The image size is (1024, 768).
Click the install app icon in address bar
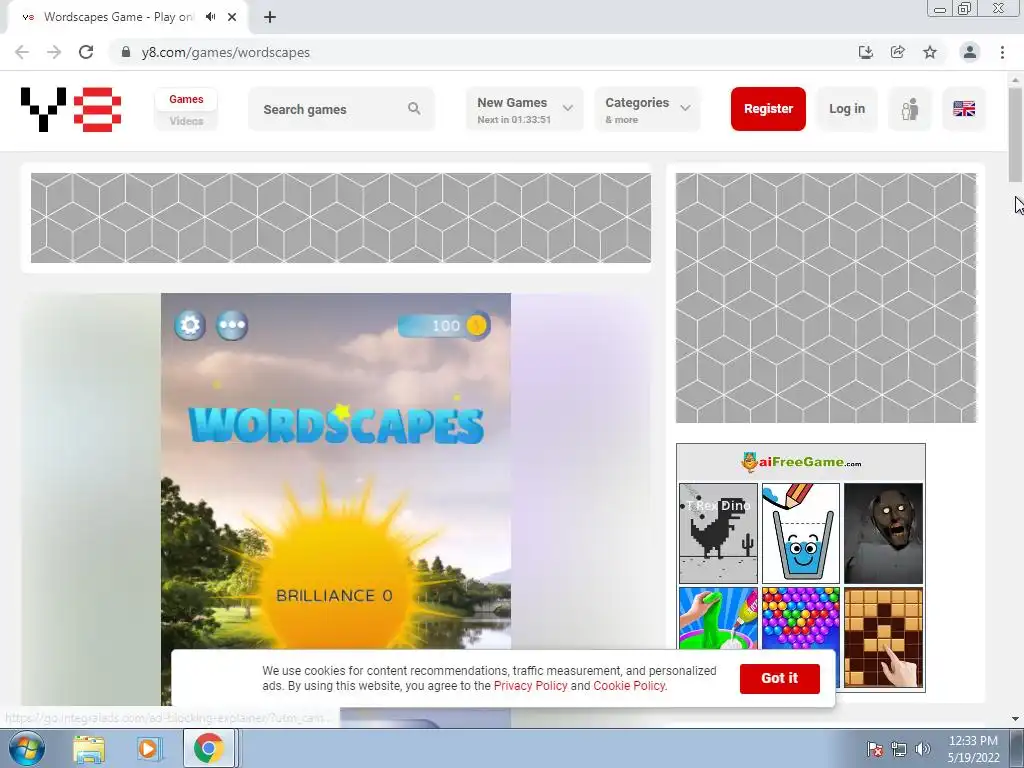[866, 52]
